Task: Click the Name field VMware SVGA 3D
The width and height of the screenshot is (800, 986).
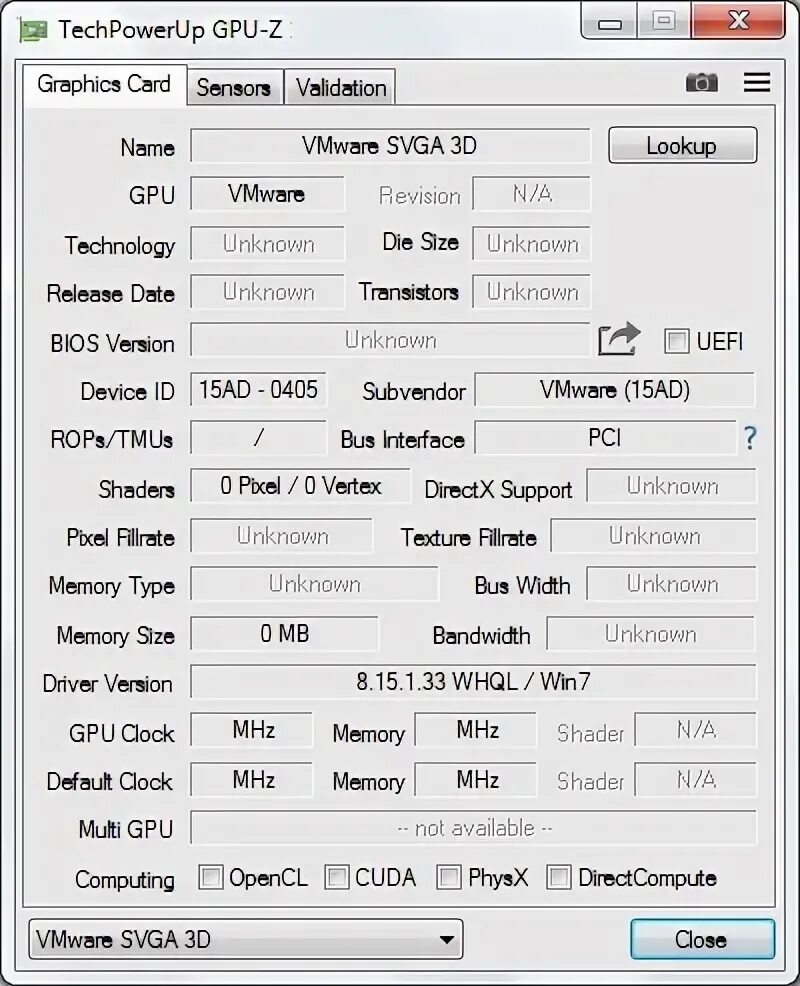Action: (x=390, y=146)
